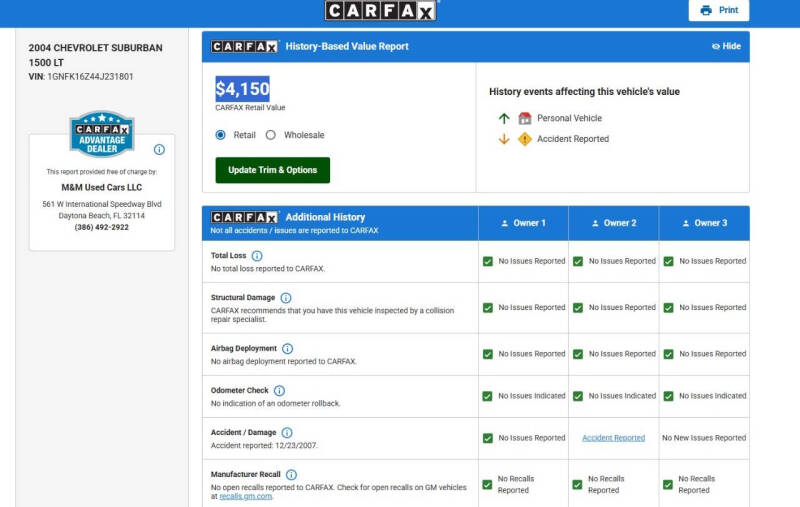Open info icon next to Advantage Dealer badge
800x507 pixels.
point(159,149)
